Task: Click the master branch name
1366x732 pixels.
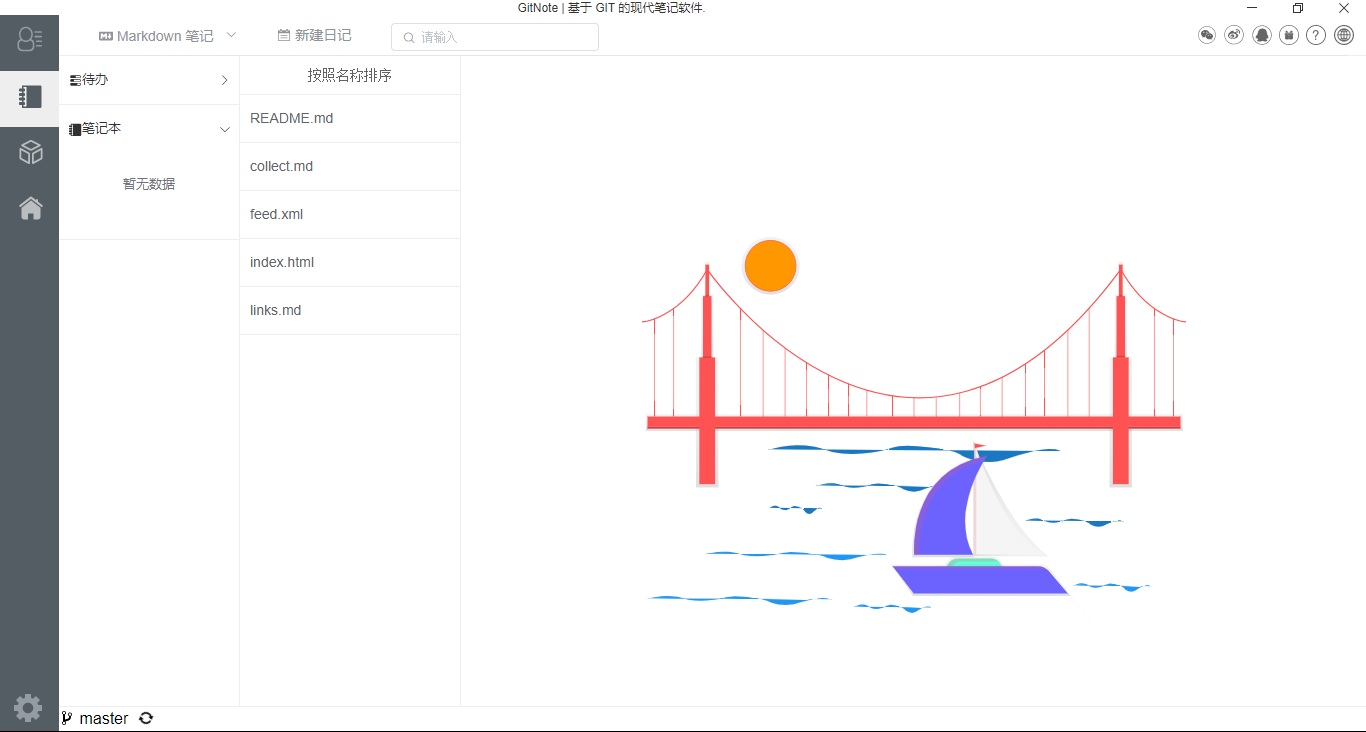Action: 104,718
